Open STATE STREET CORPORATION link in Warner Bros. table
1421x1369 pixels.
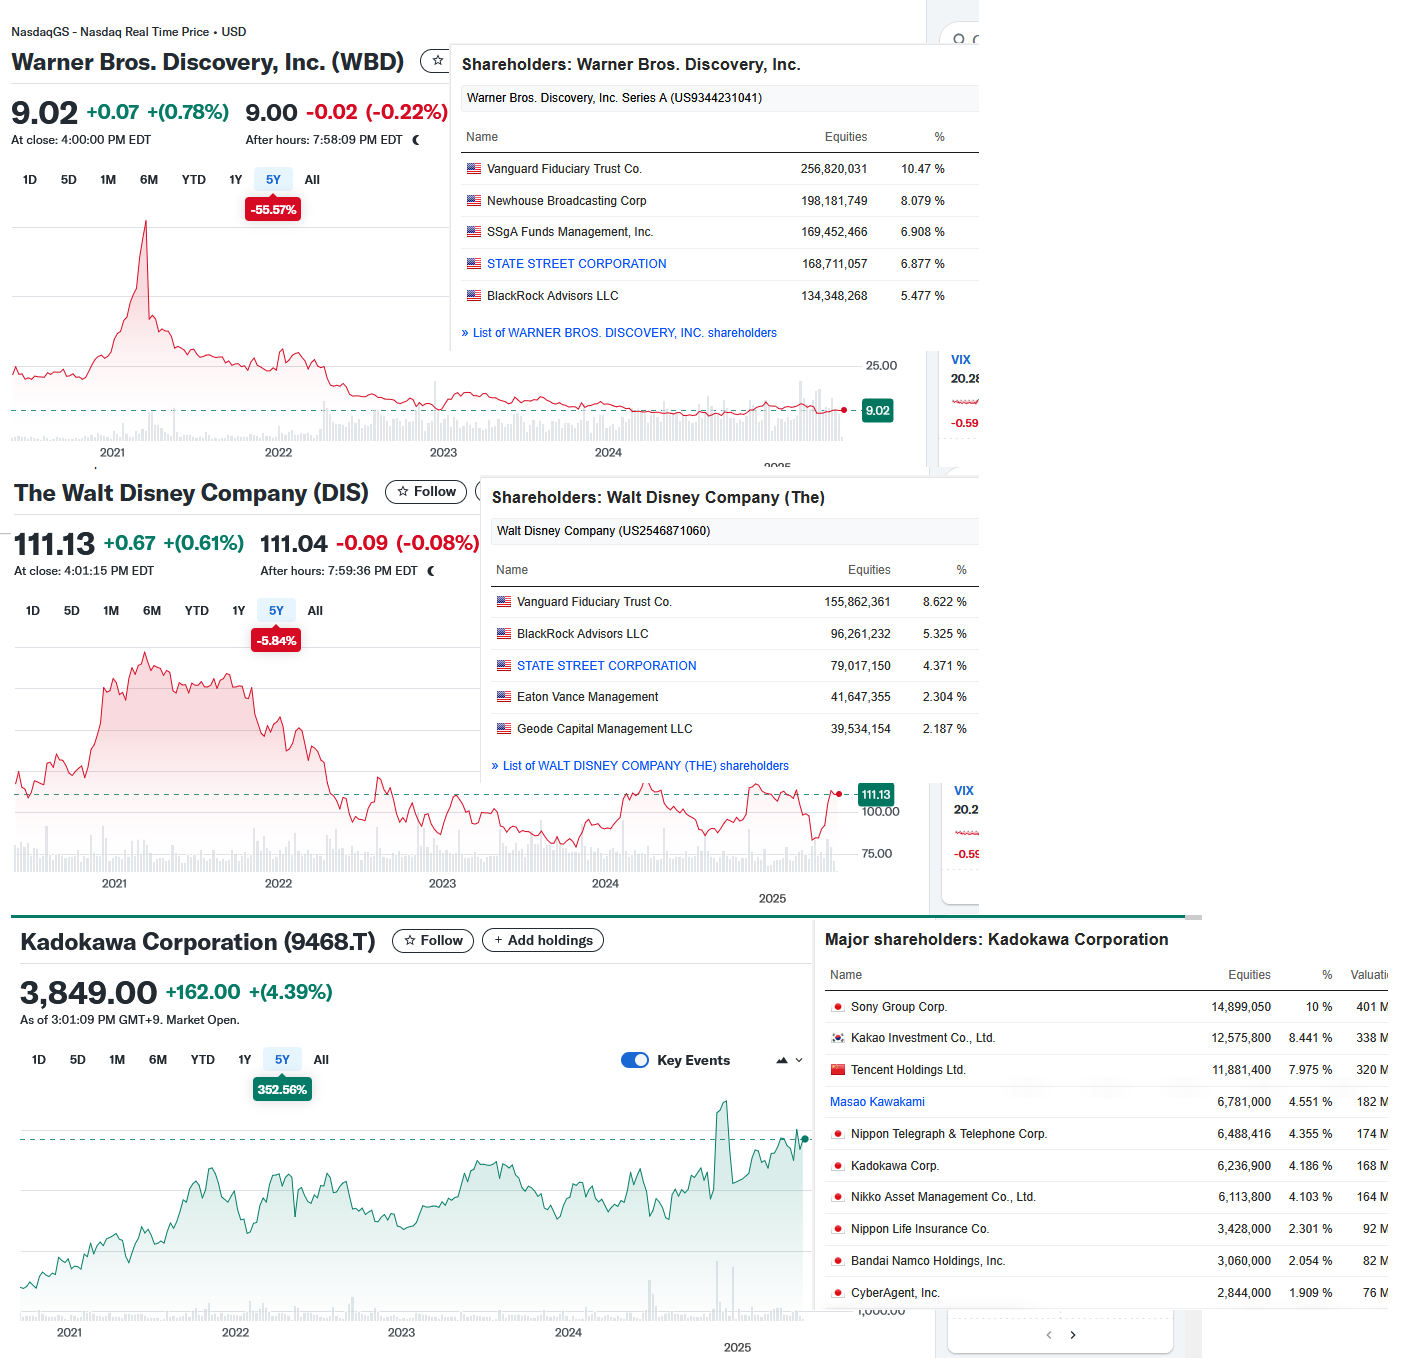coord(577,264)
